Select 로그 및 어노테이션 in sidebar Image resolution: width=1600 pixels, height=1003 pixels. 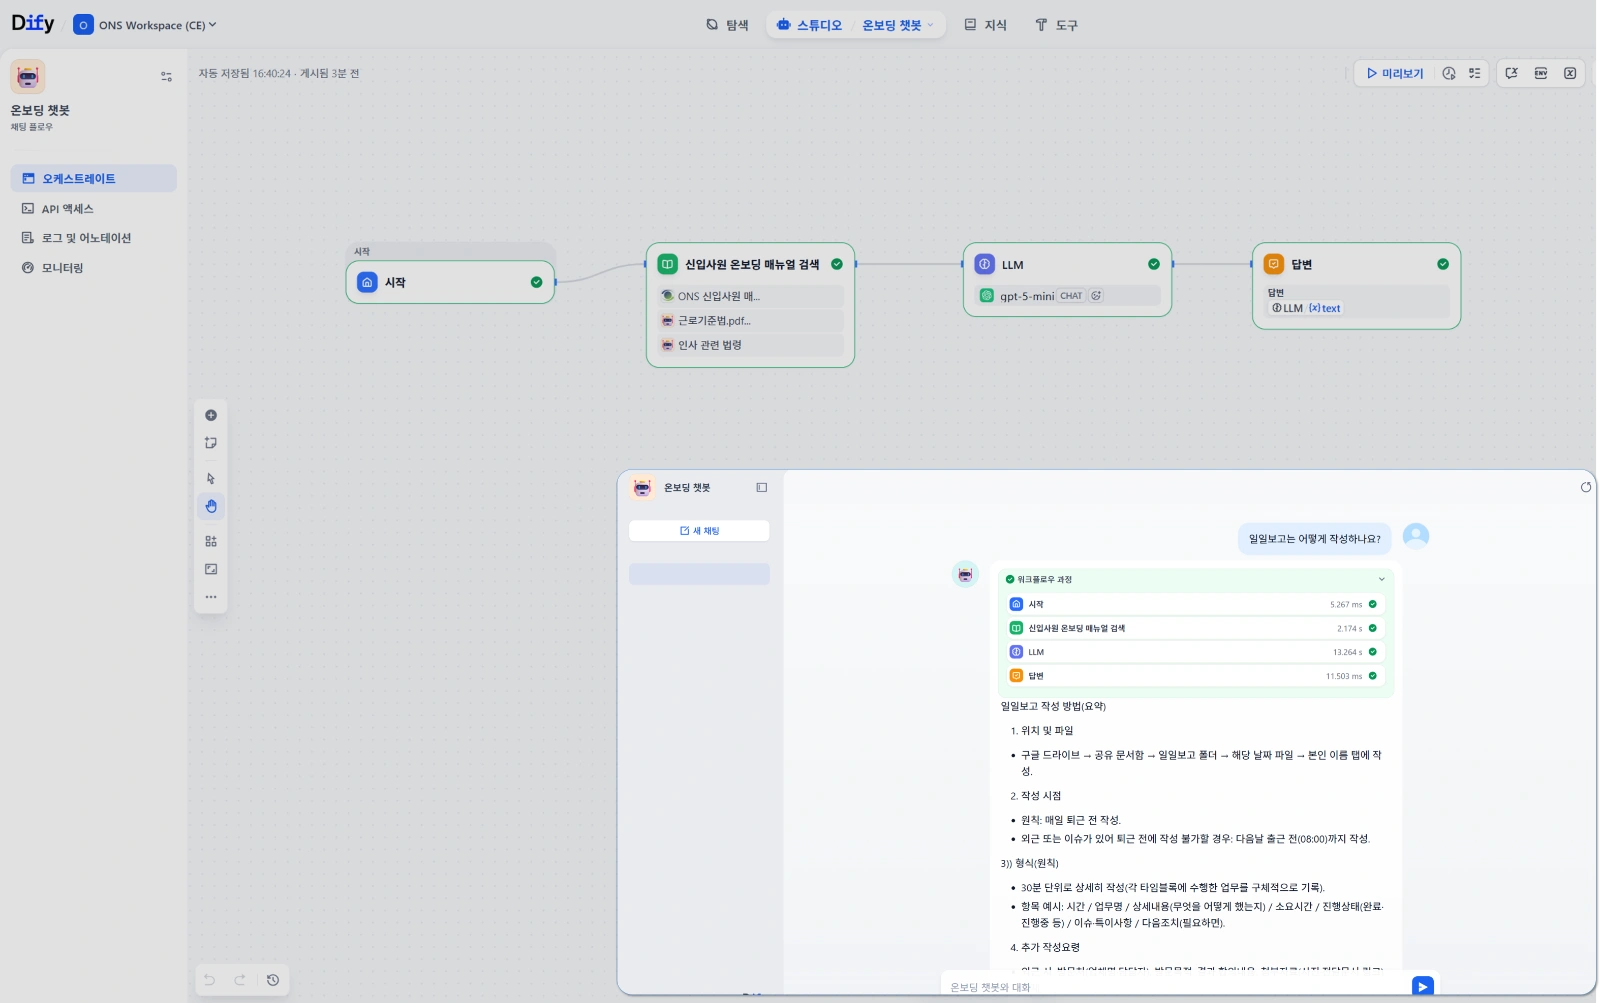pos(86,238)
